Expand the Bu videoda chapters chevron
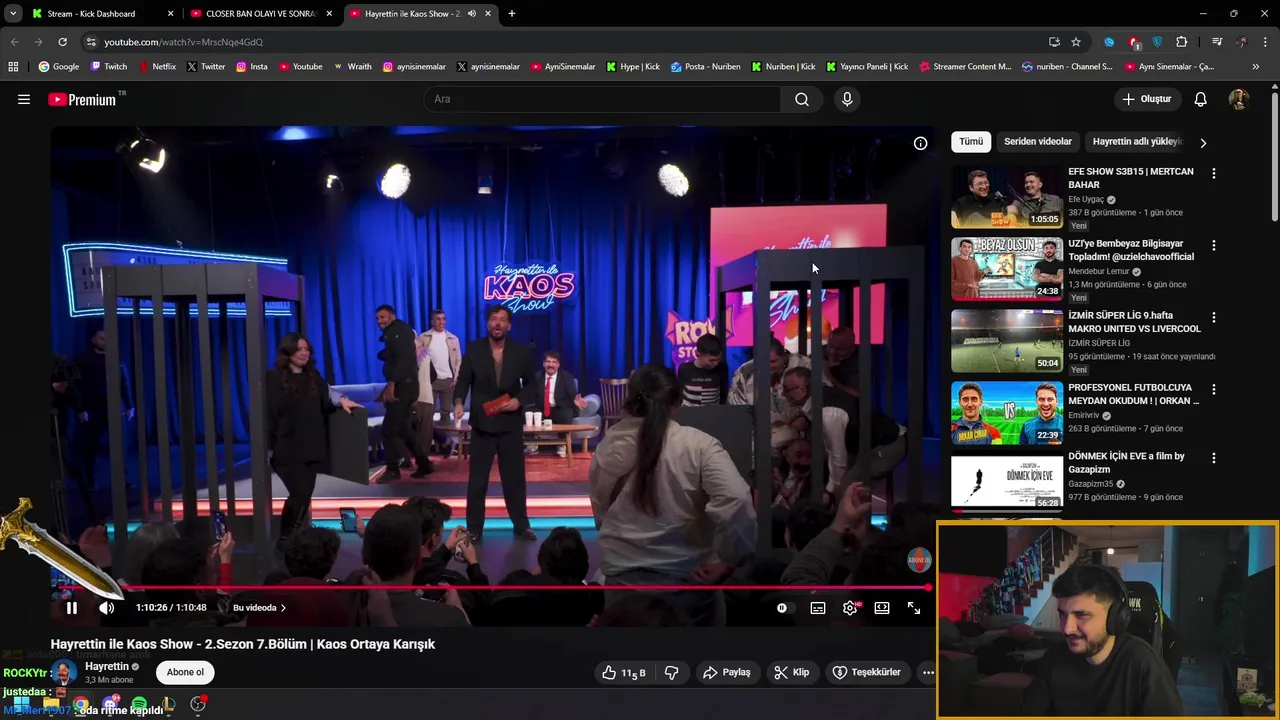Viewport: 1280px width, 720px height. (283, 608)
